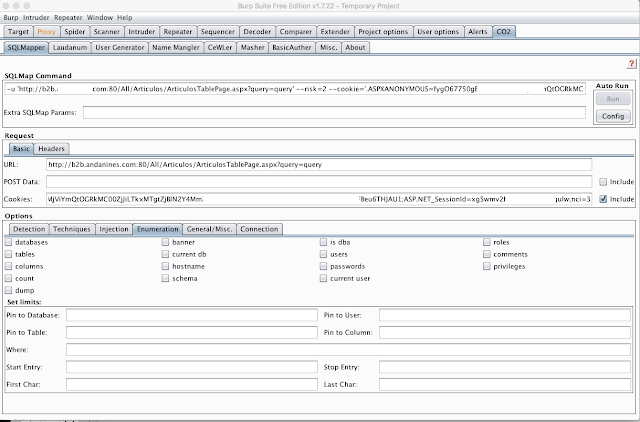Tick the users checkbox

coord(323,254)
